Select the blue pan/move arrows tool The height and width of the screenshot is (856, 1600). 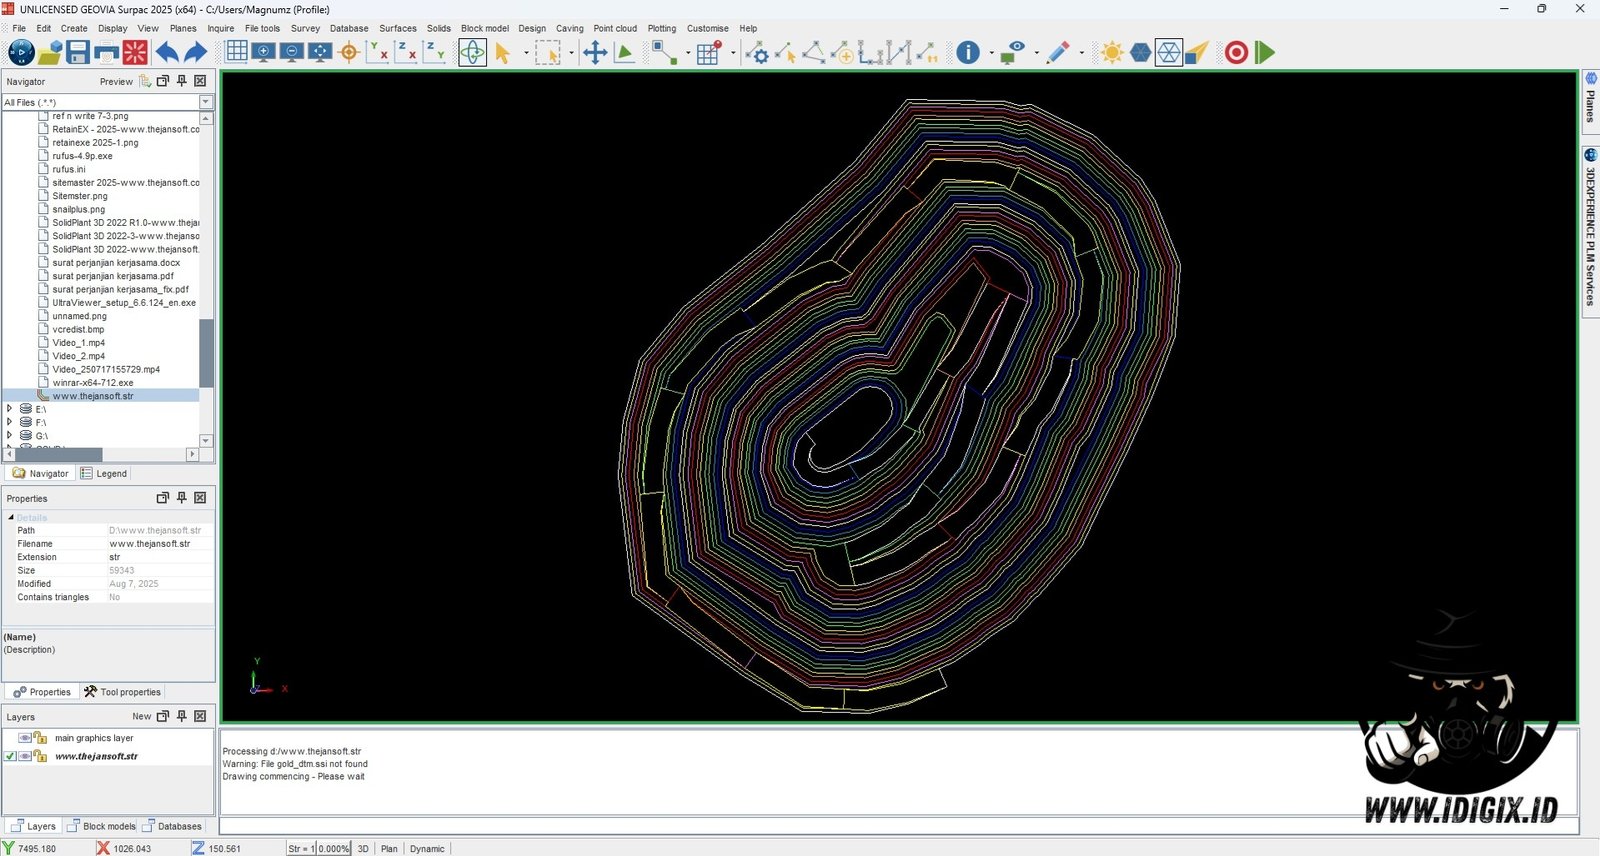[595, 52]
